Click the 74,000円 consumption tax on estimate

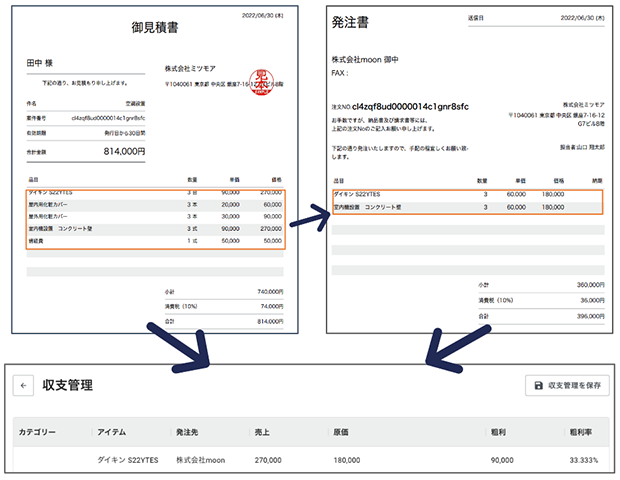[x=272, y=306]
